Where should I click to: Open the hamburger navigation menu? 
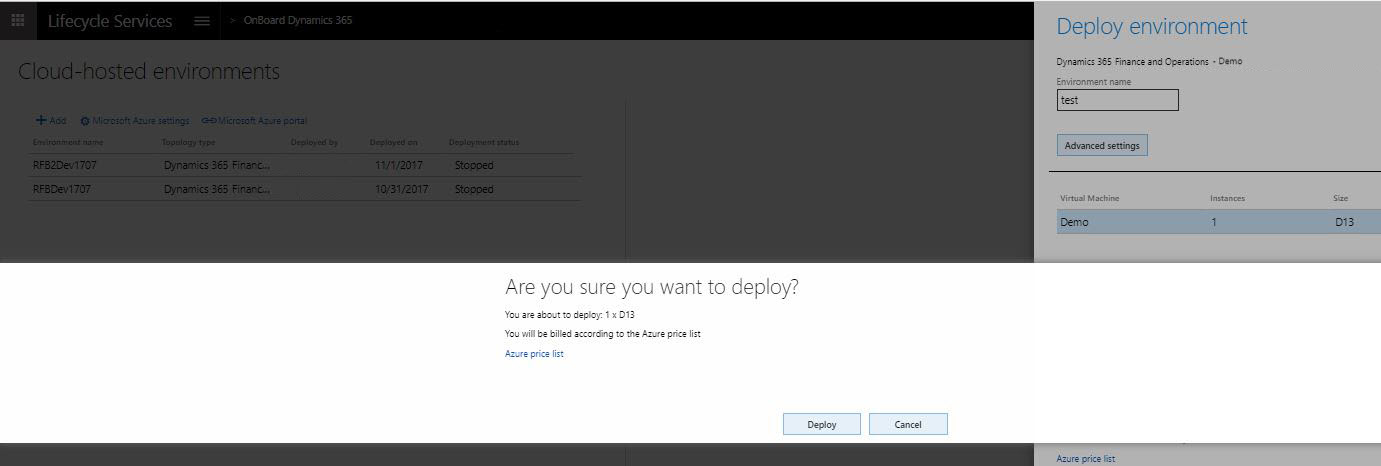202,21
